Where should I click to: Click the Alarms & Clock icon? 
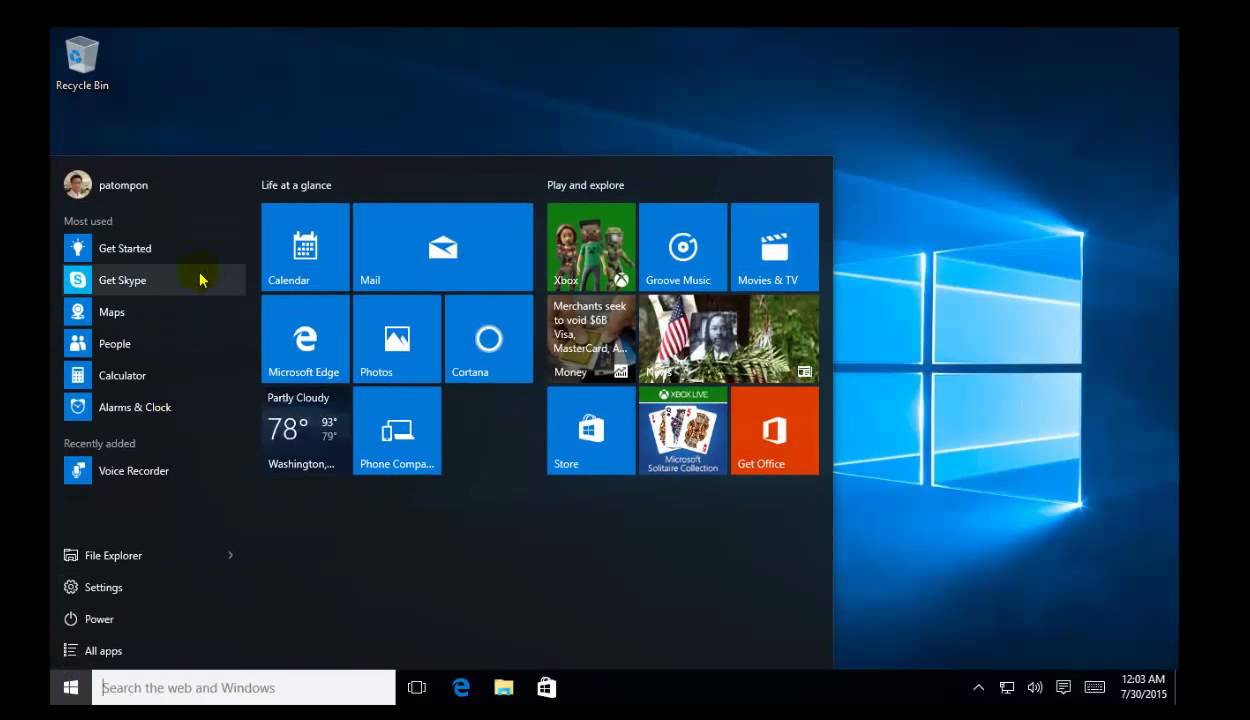tap(78, 407)
